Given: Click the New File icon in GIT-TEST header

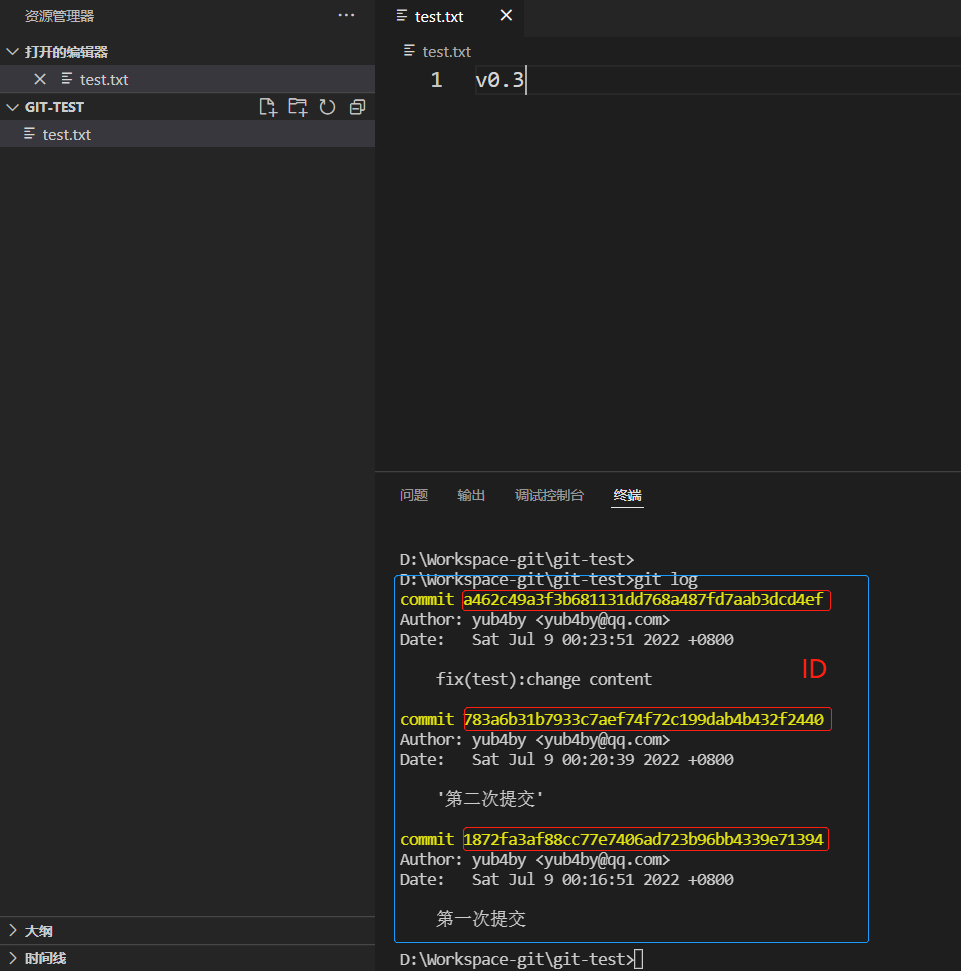Looking at the screenshot, I should (267, 107).
